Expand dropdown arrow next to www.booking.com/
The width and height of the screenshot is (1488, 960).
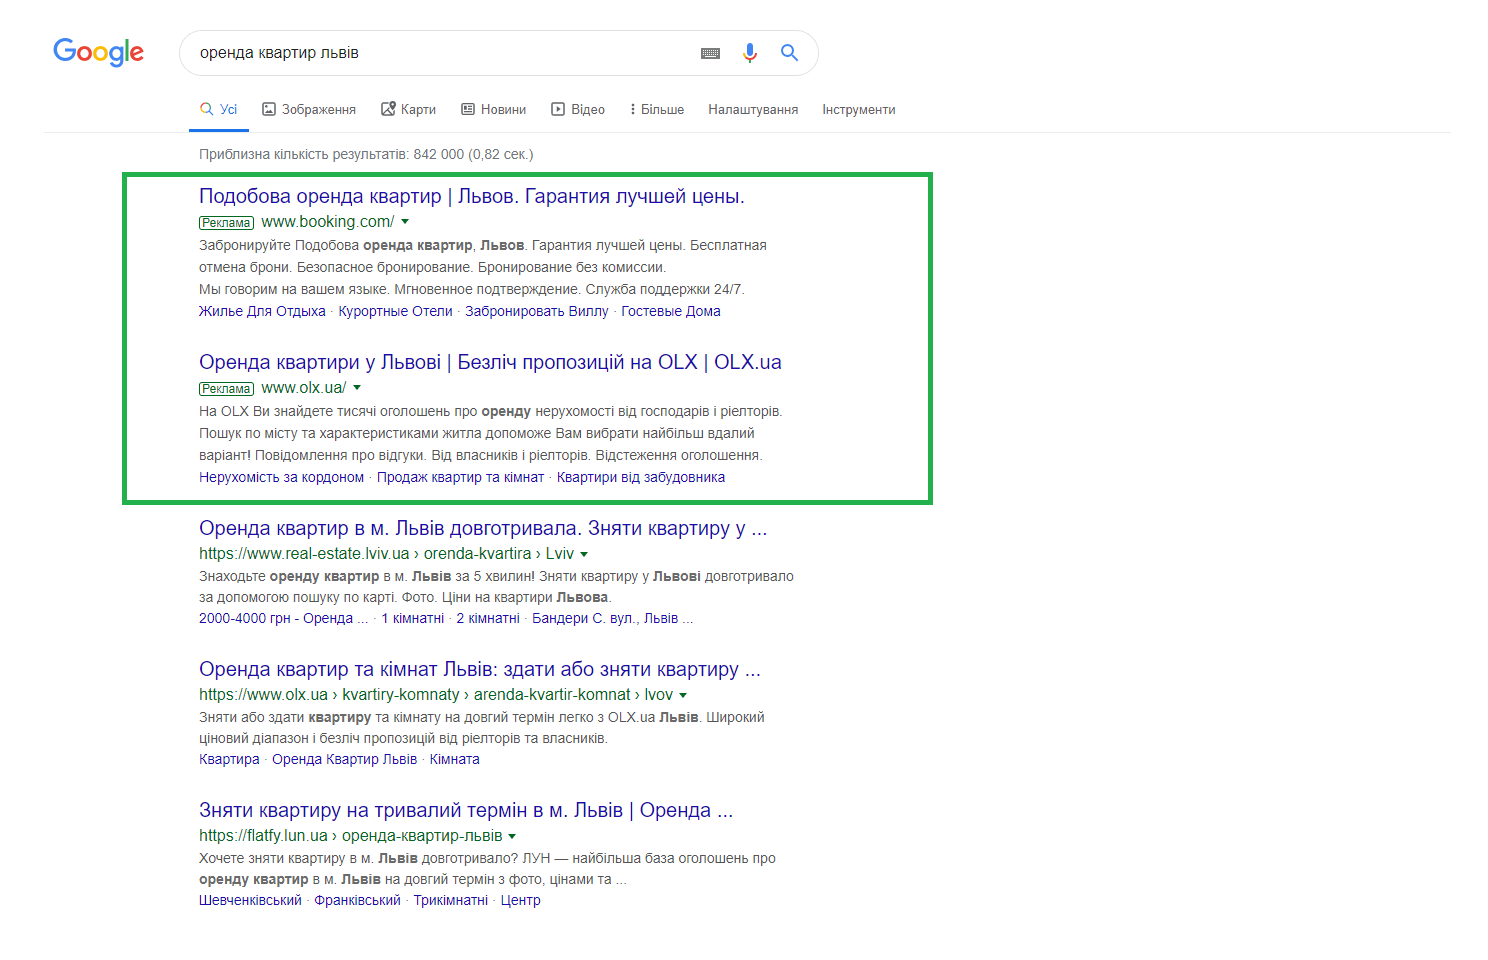405,222
